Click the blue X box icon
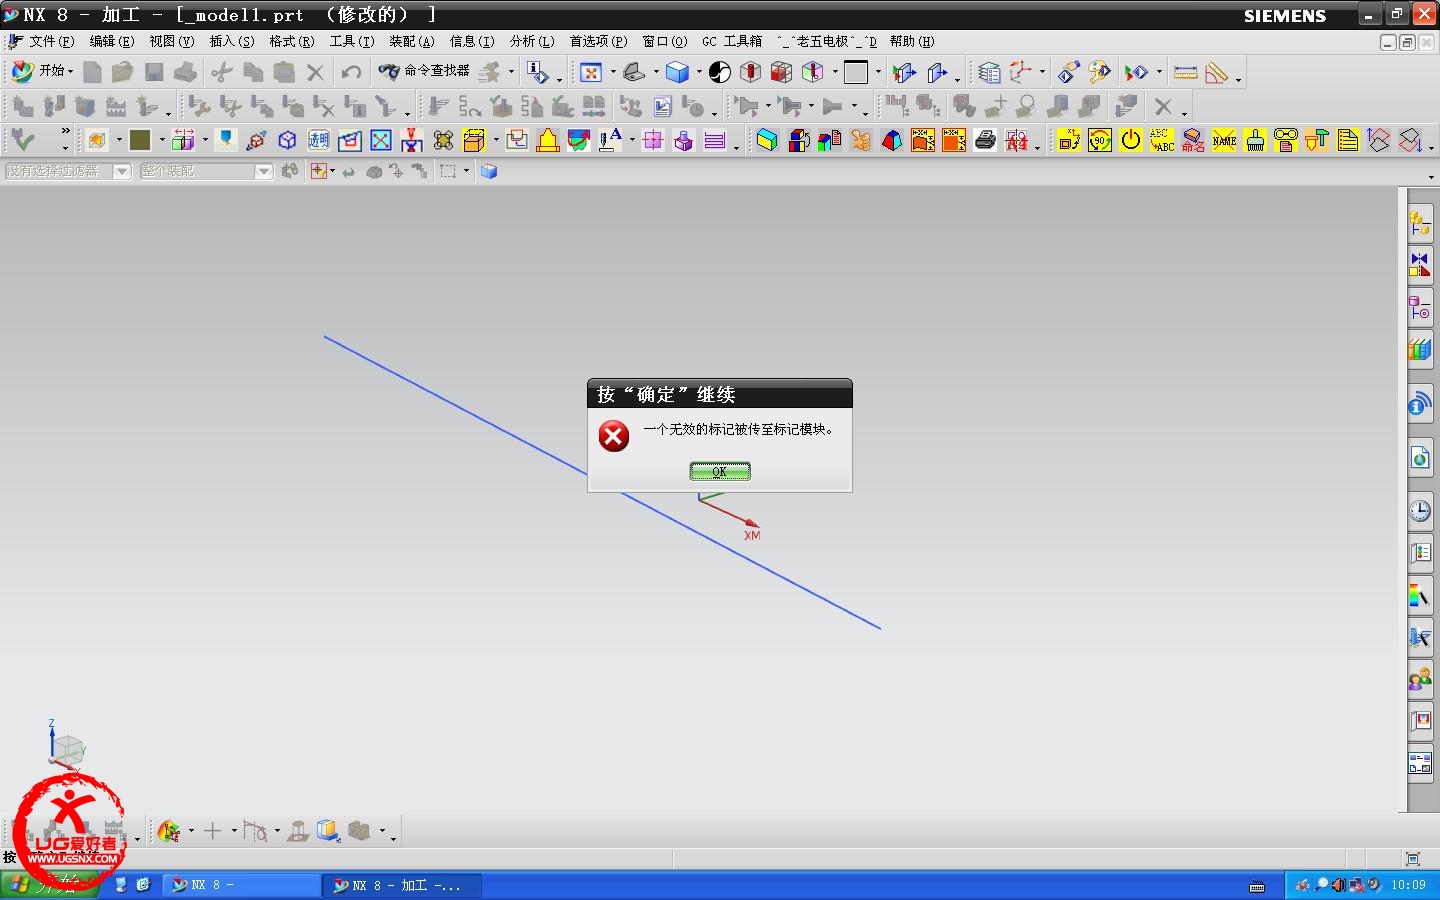The width and height of the screenshot is (1440, 900). (381, 140)
